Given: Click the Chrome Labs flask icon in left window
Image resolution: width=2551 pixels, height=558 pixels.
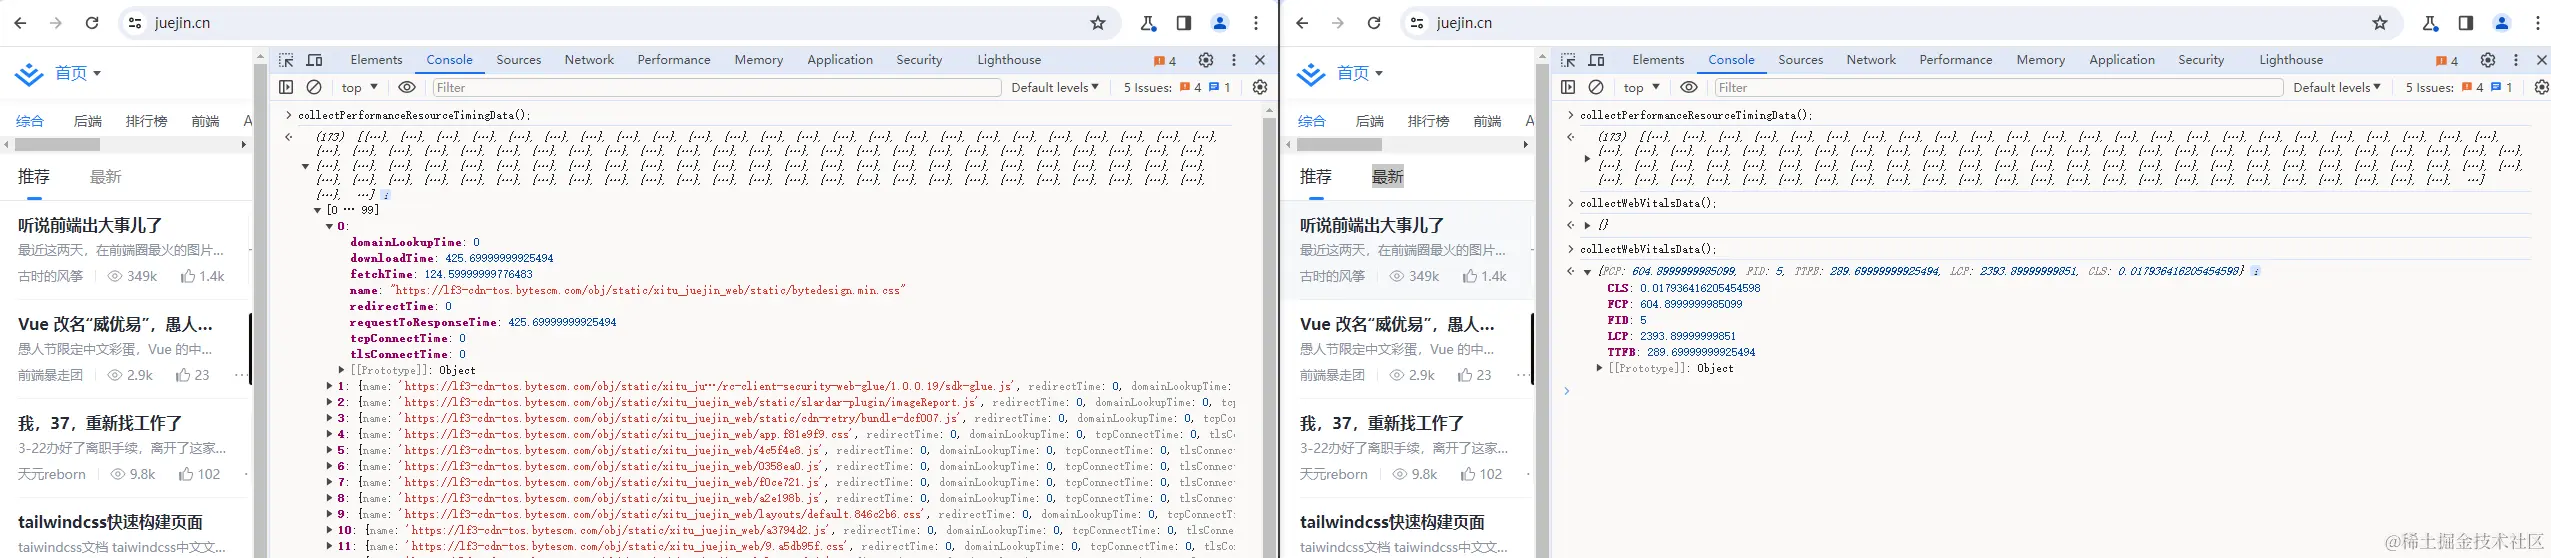Looking at the screenshot, I should (1148, 23).
